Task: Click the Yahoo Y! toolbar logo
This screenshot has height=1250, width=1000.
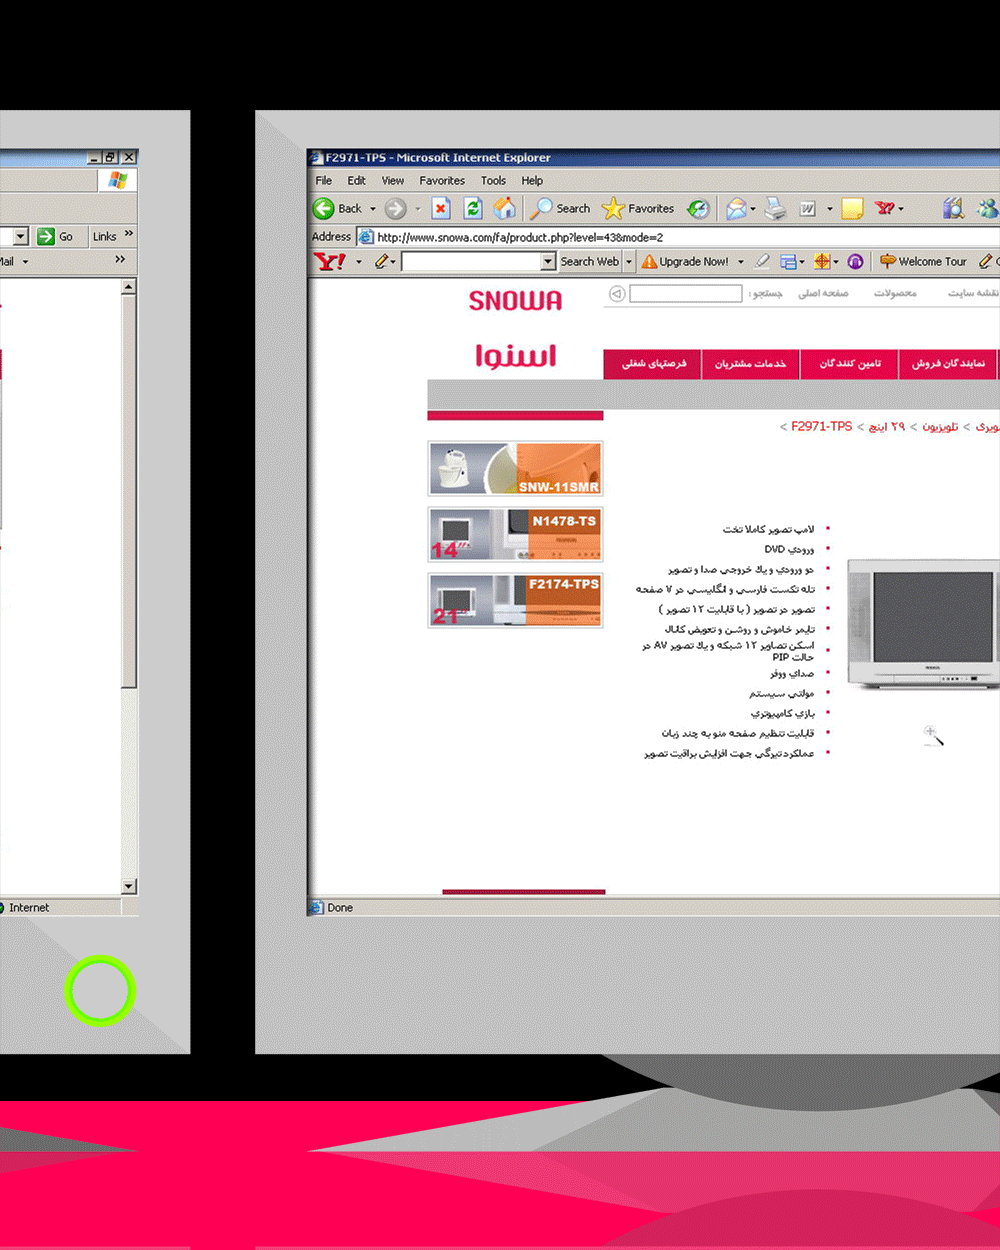Action: tap(329, 261)
